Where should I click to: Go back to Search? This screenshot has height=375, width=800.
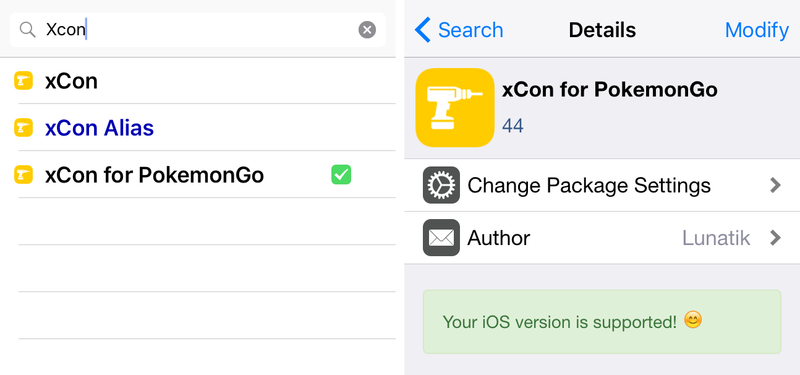coord(459,30)
